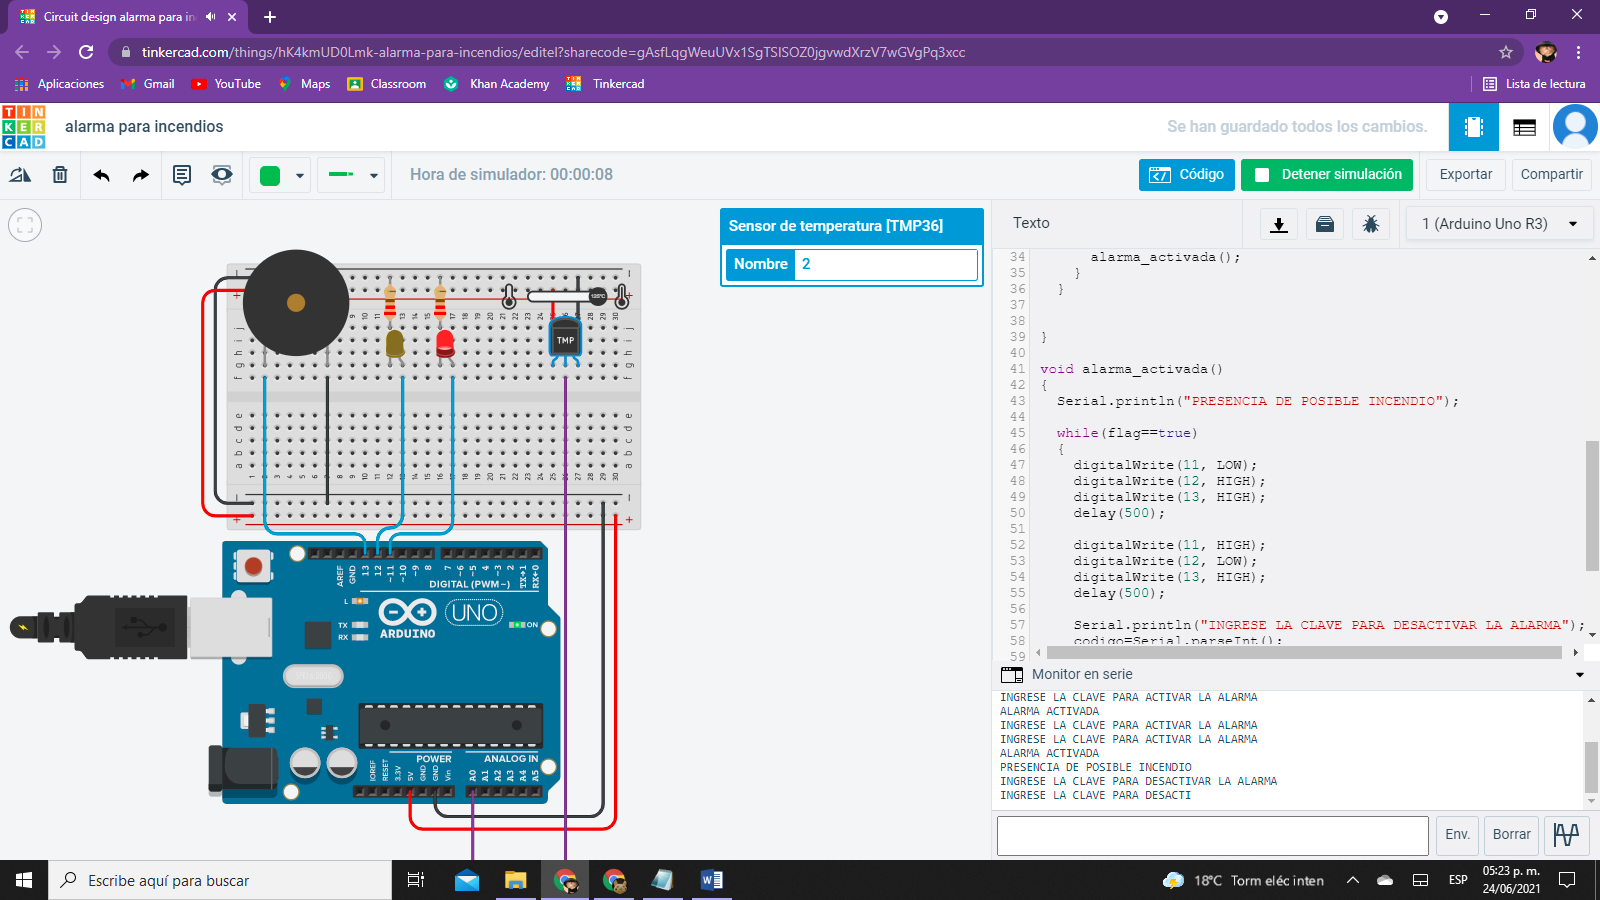Open the notes tool icon
1600x900 pixels.
click(182, 175)
